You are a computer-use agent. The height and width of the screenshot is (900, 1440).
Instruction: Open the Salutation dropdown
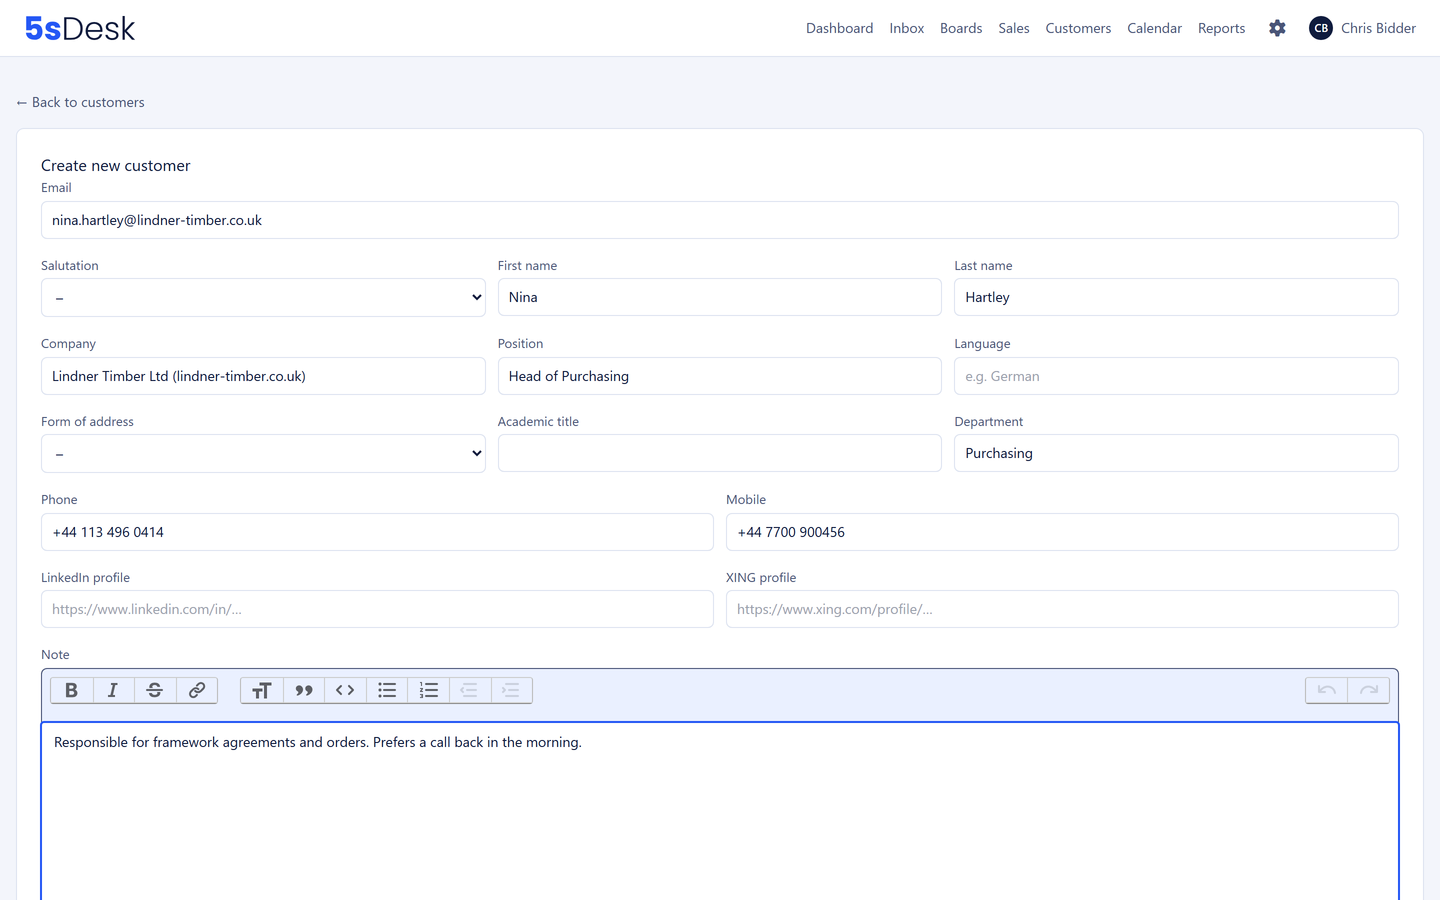pos(263,297)
